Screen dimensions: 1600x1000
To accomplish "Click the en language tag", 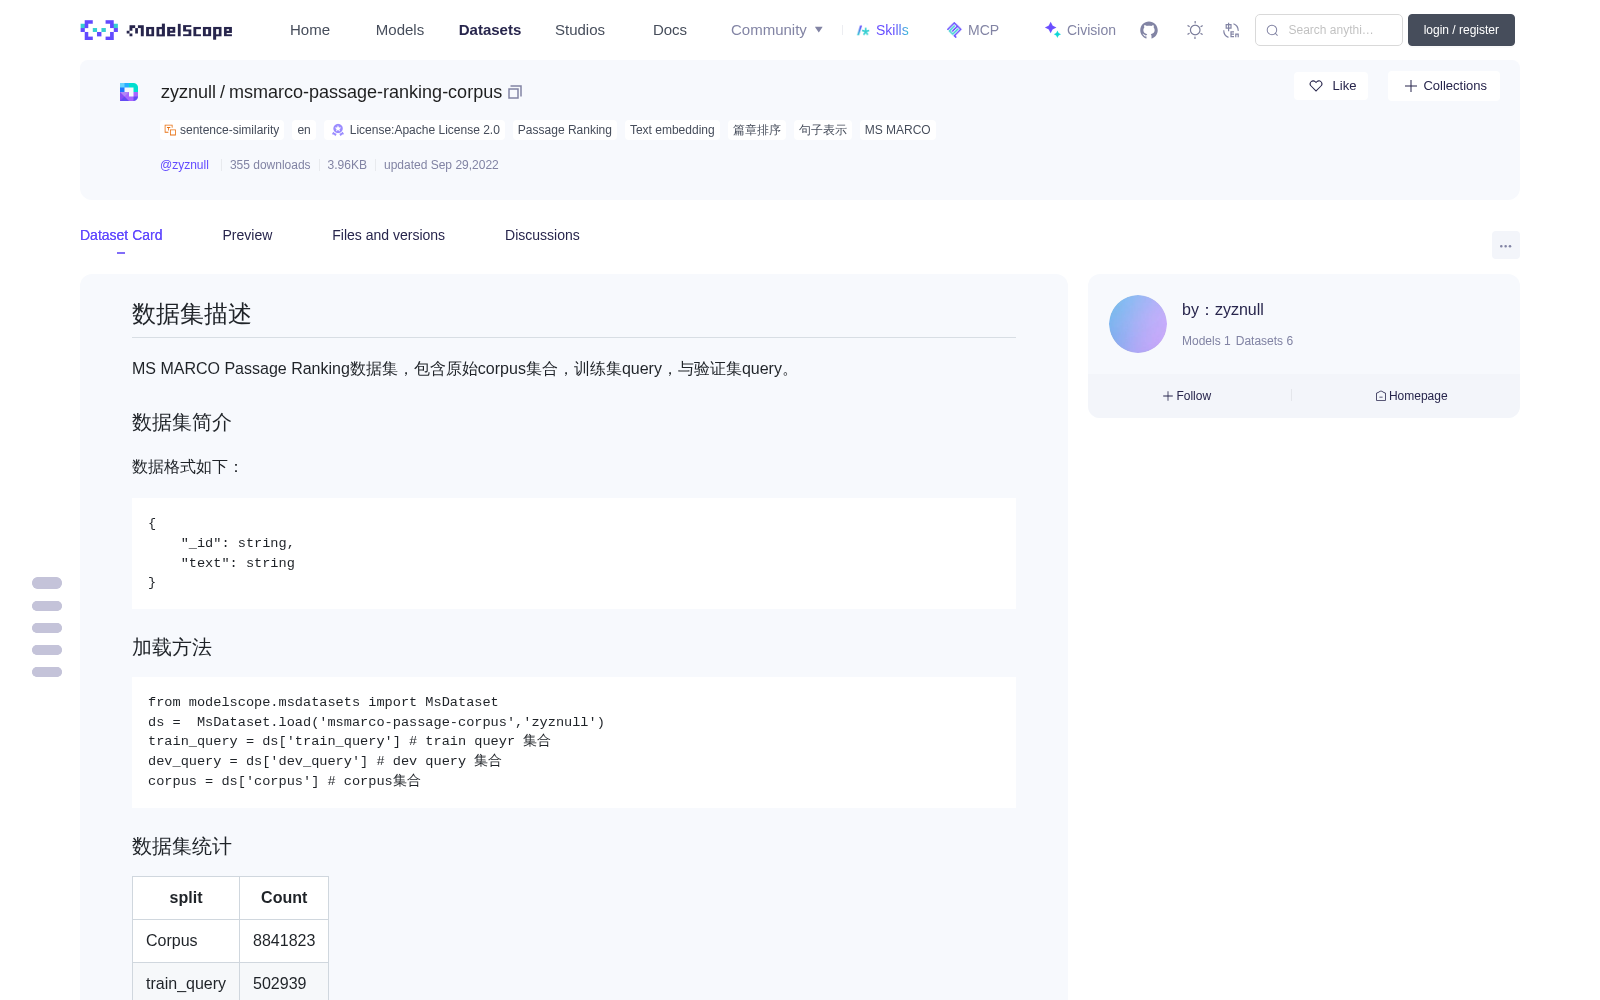I will [304, 130].
